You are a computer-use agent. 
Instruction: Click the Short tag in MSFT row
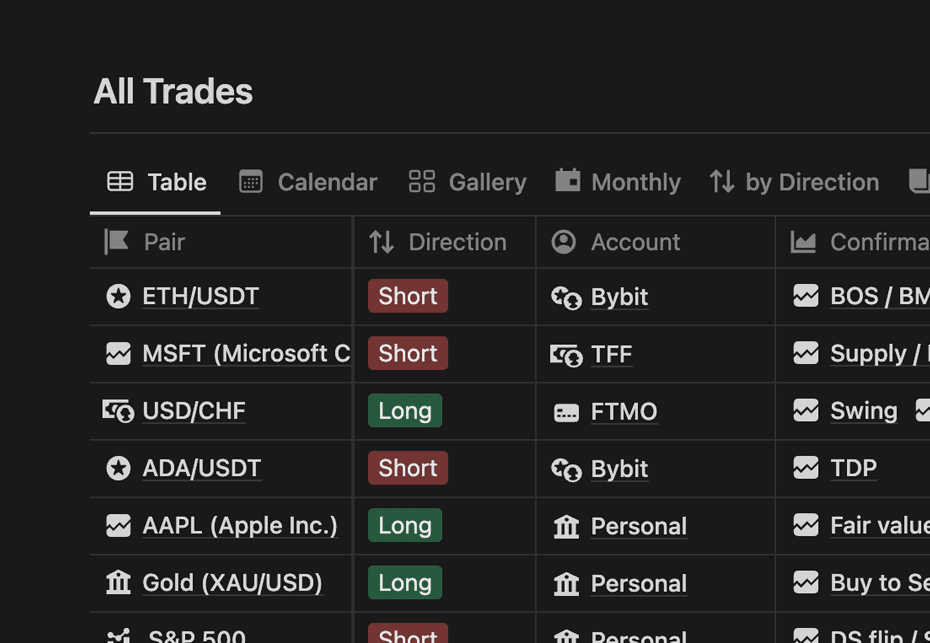(408, 354)
